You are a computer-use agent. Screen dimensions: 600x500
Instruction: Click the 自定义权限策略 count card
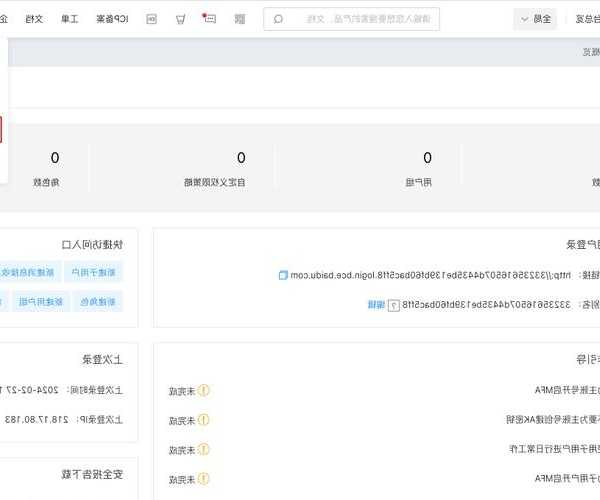[x=240, y=168]
